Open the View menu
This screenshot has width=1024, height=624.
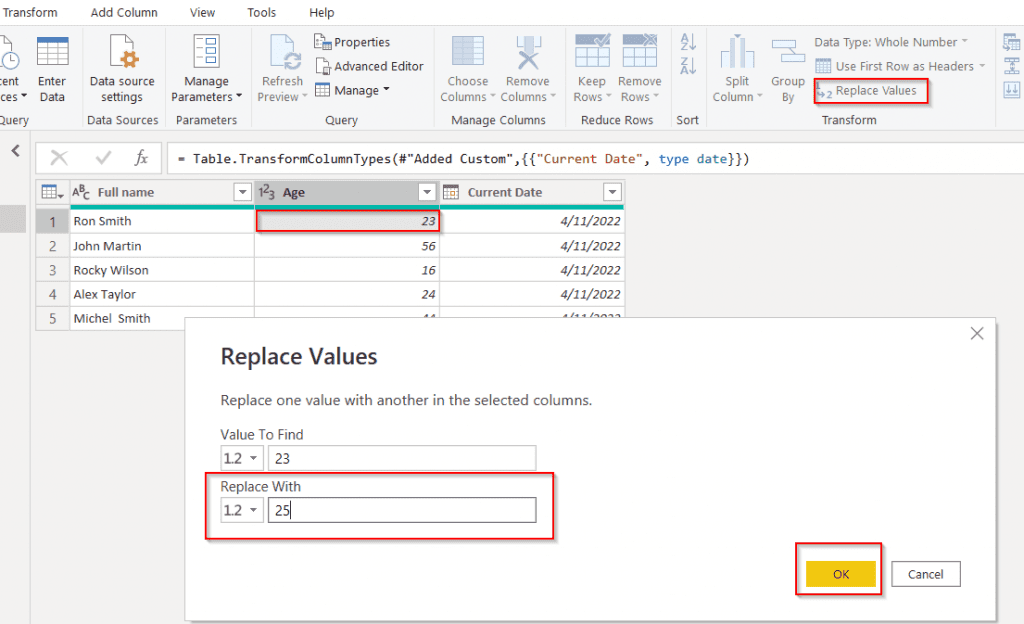tap(202, 12)
